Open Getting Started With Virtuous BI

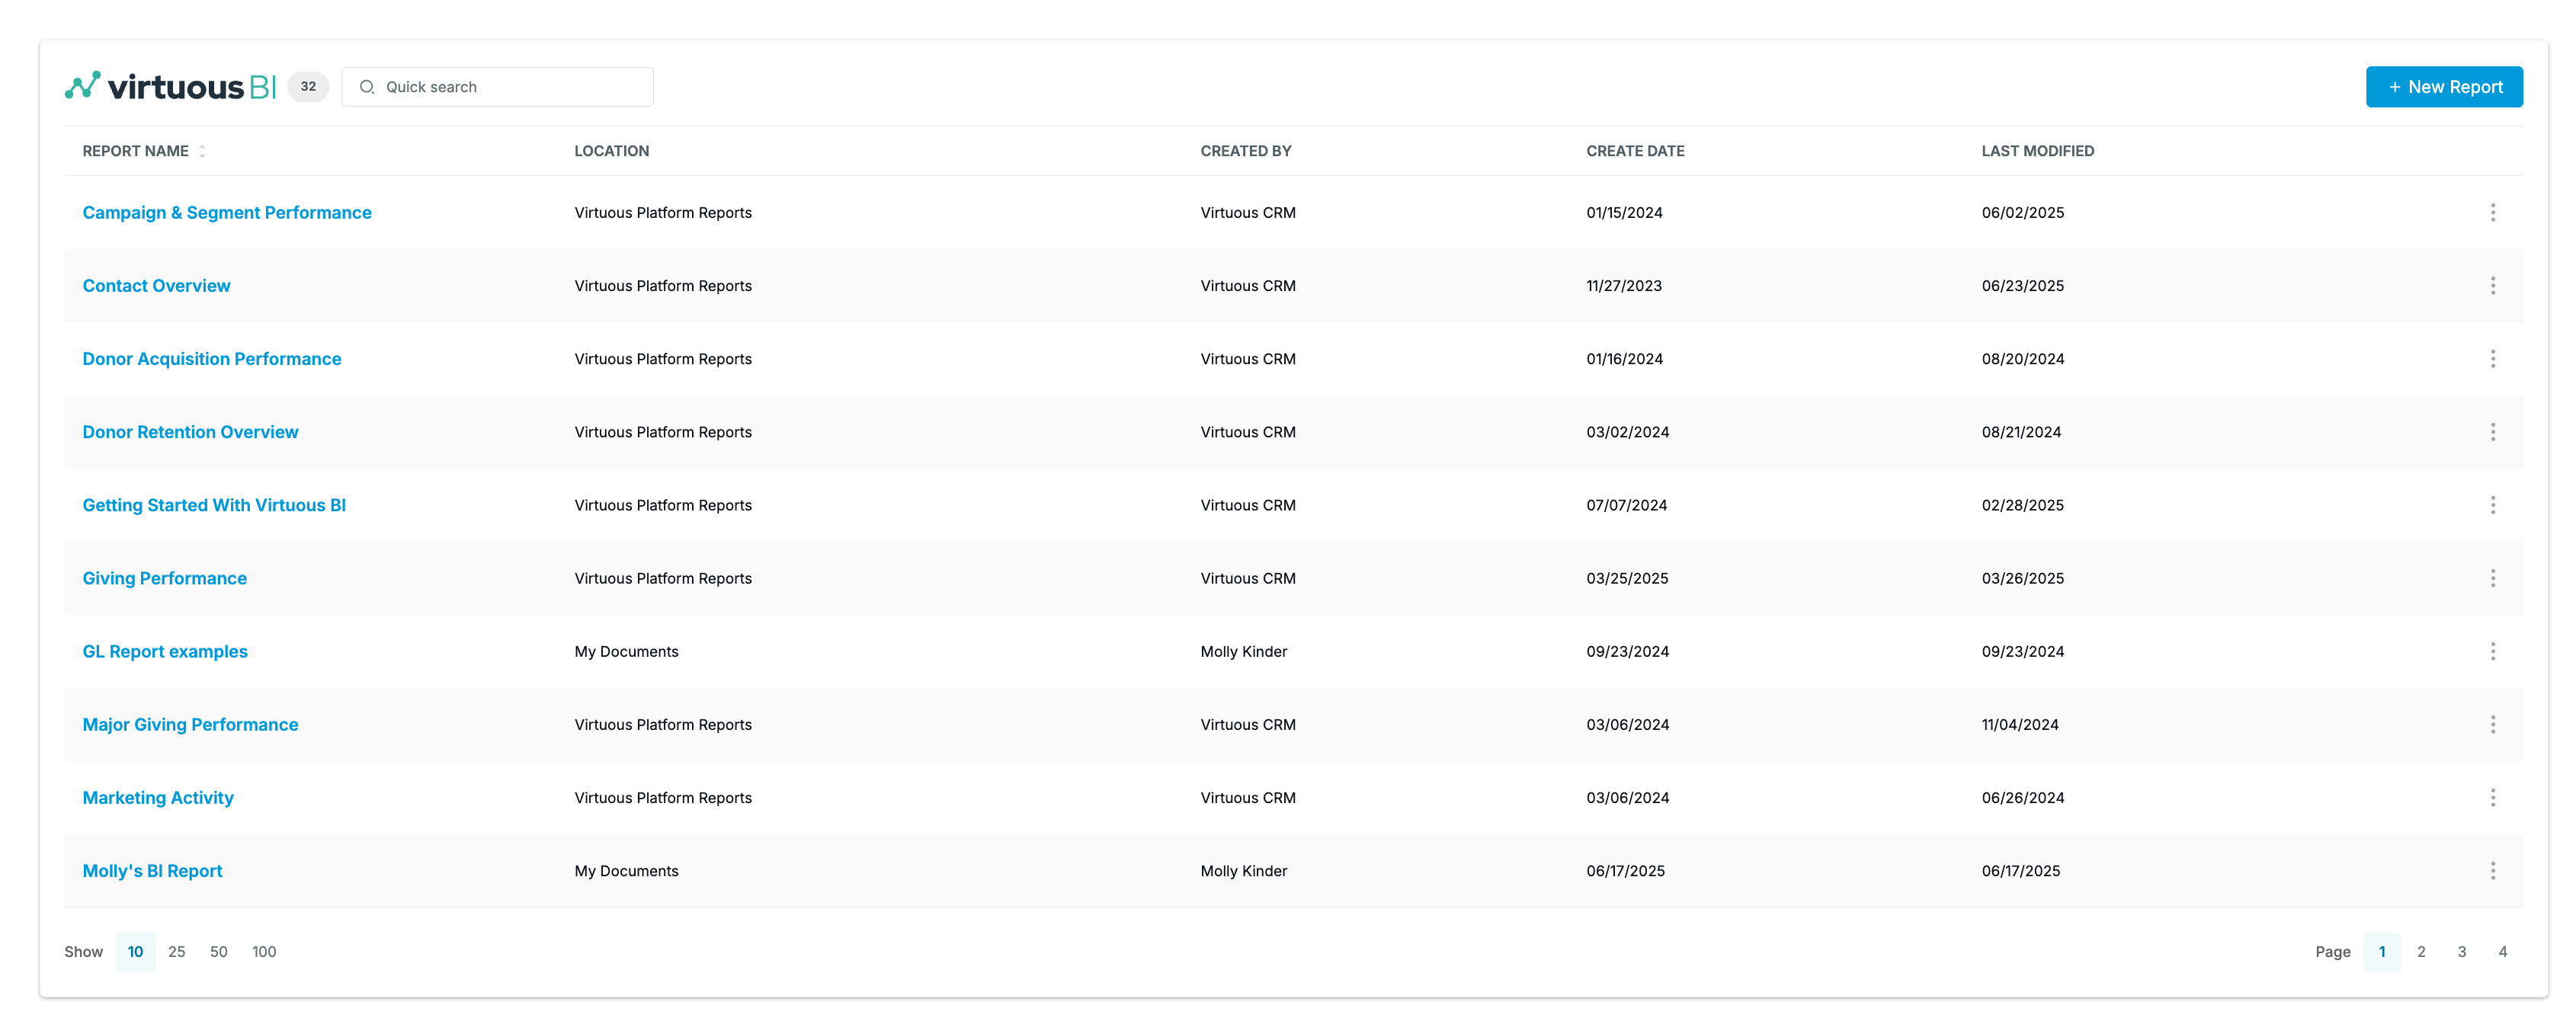pos(214,505)
